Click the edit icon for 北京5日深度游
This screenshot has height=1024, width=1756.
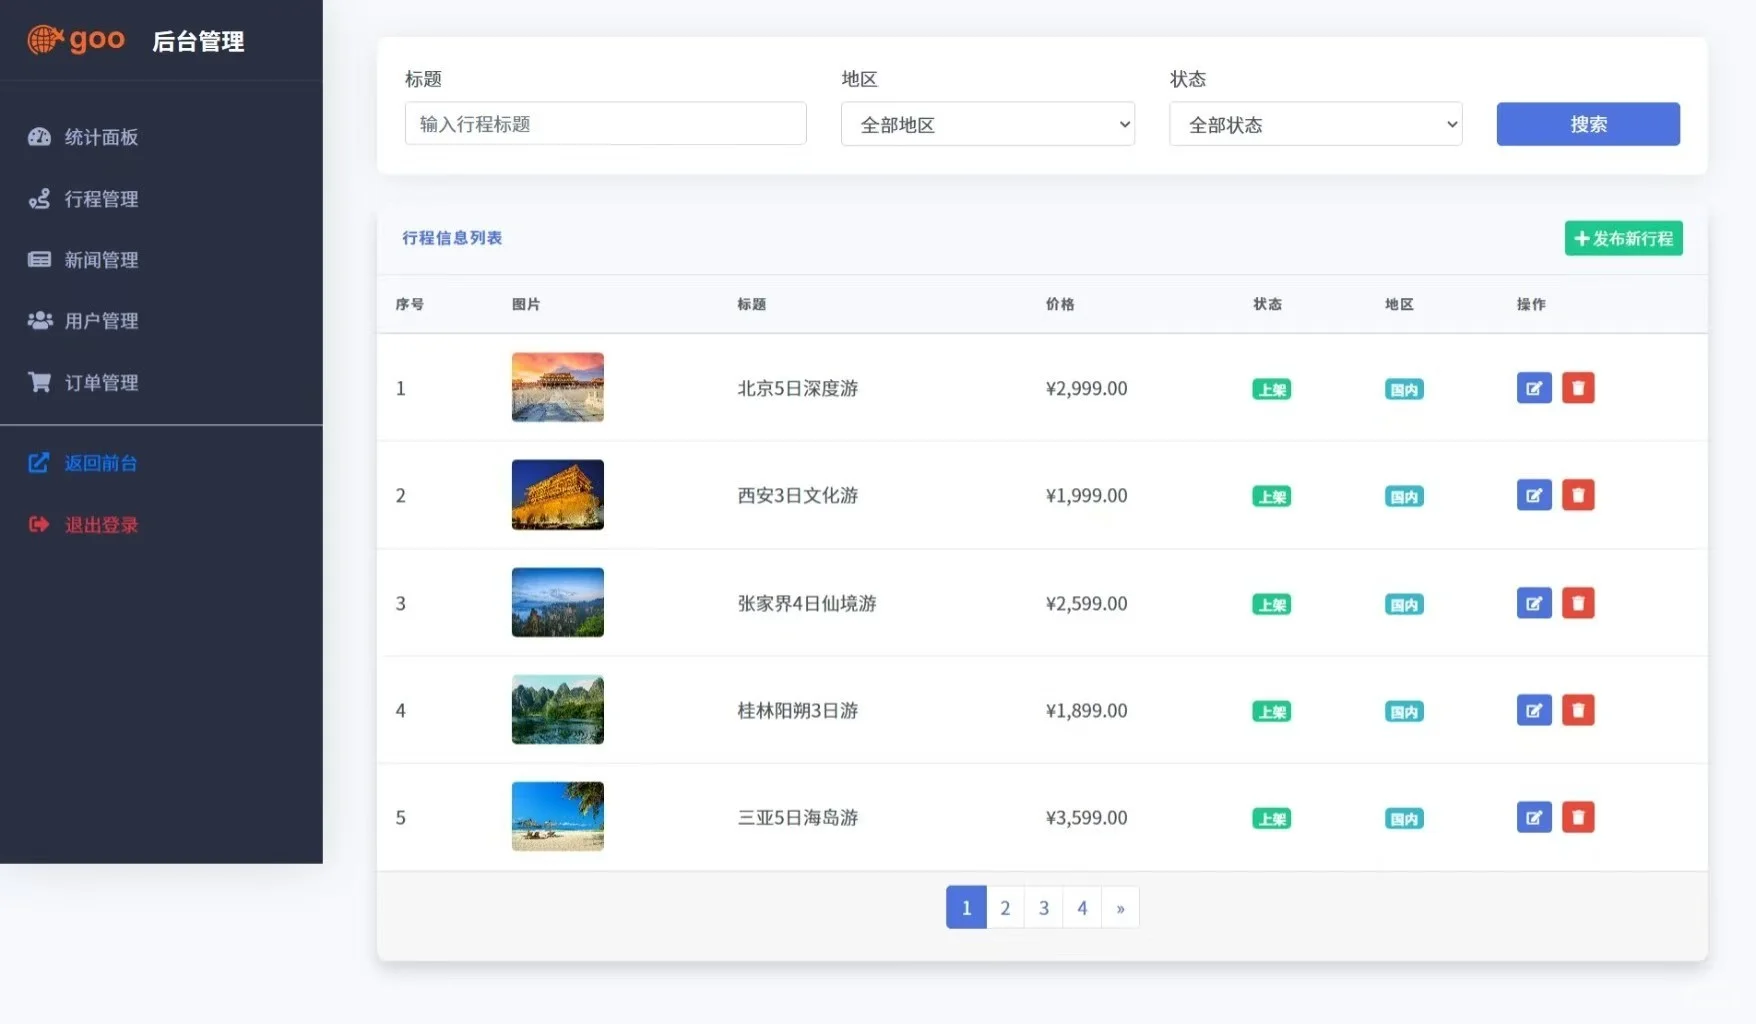pos(1533,388)
